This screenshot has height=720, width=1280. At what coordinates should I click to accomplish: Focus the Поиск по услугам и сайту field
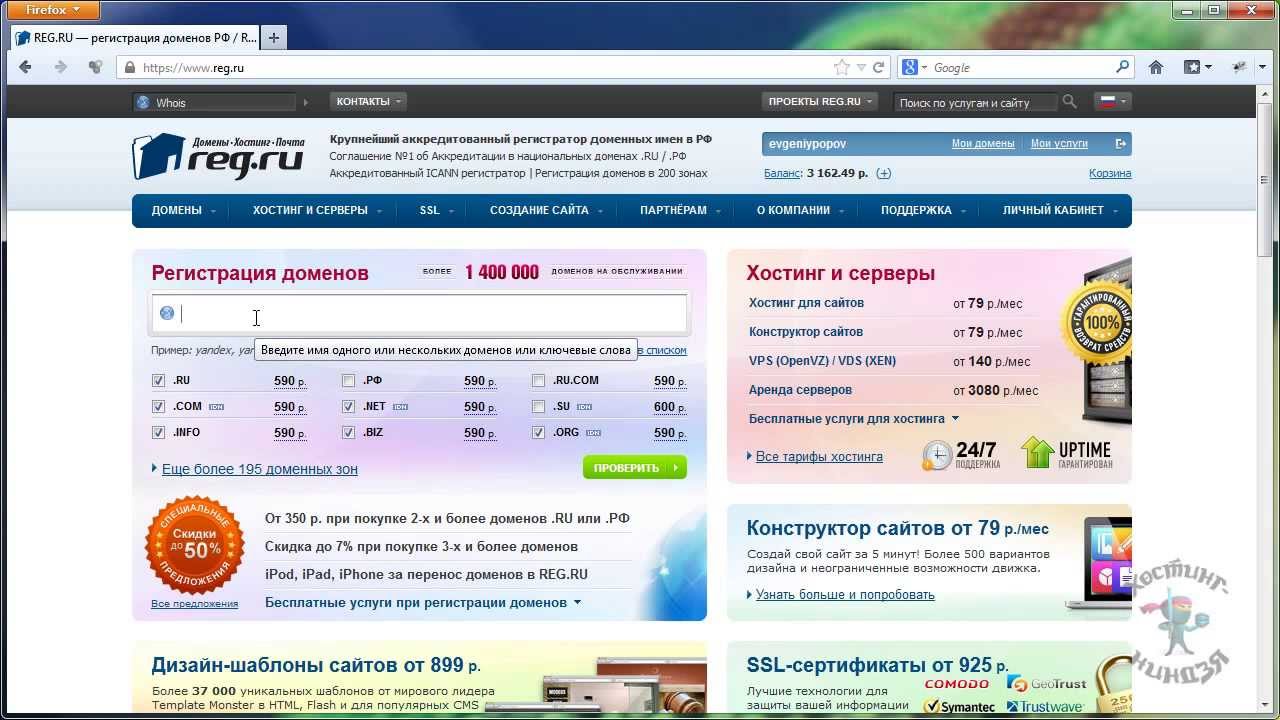click(x=975, y=102)
